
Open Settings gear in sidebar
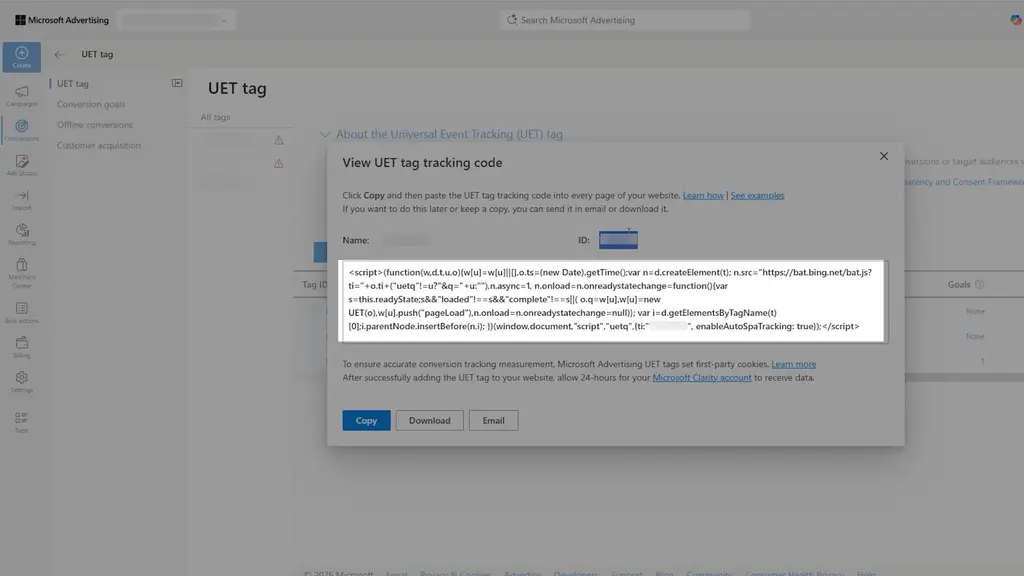[x=22, y=381]
